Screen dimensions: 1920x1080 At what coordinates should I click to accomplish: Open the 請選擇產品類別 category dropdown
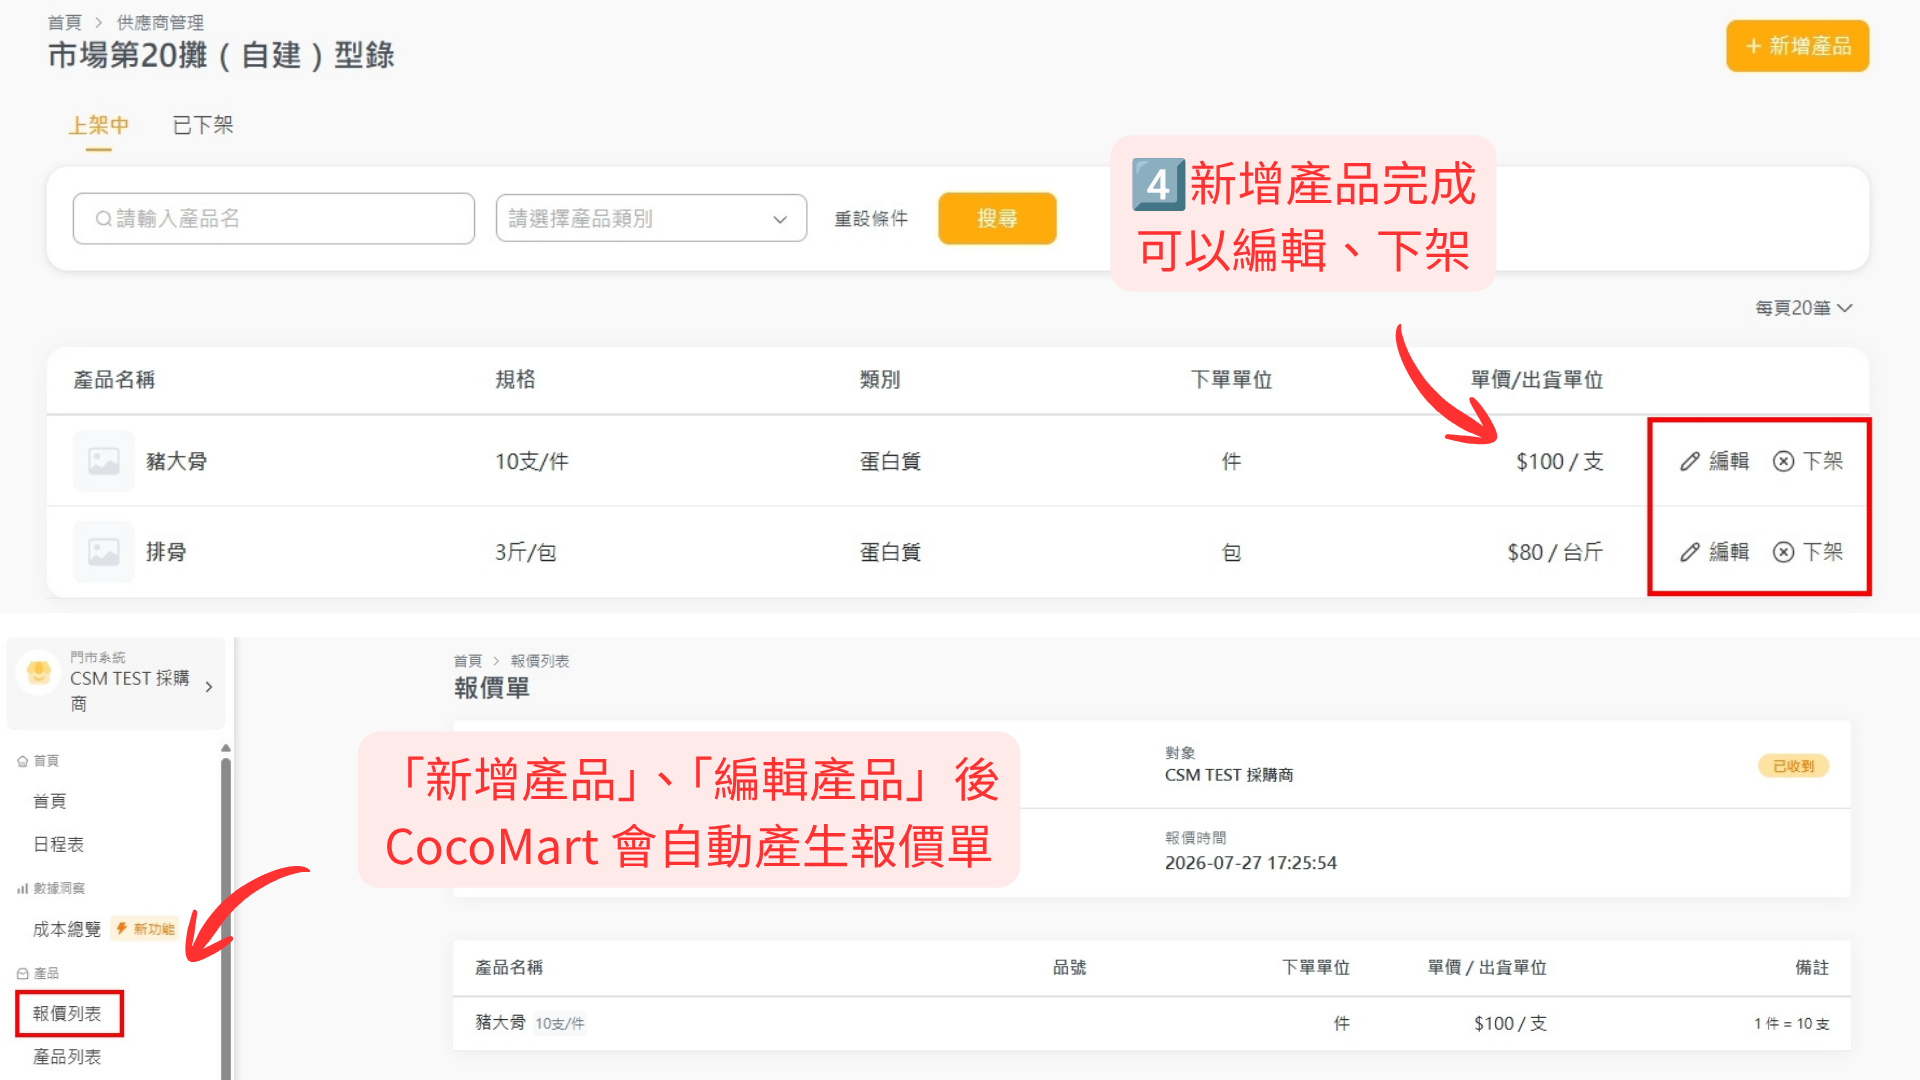(651, 218)
